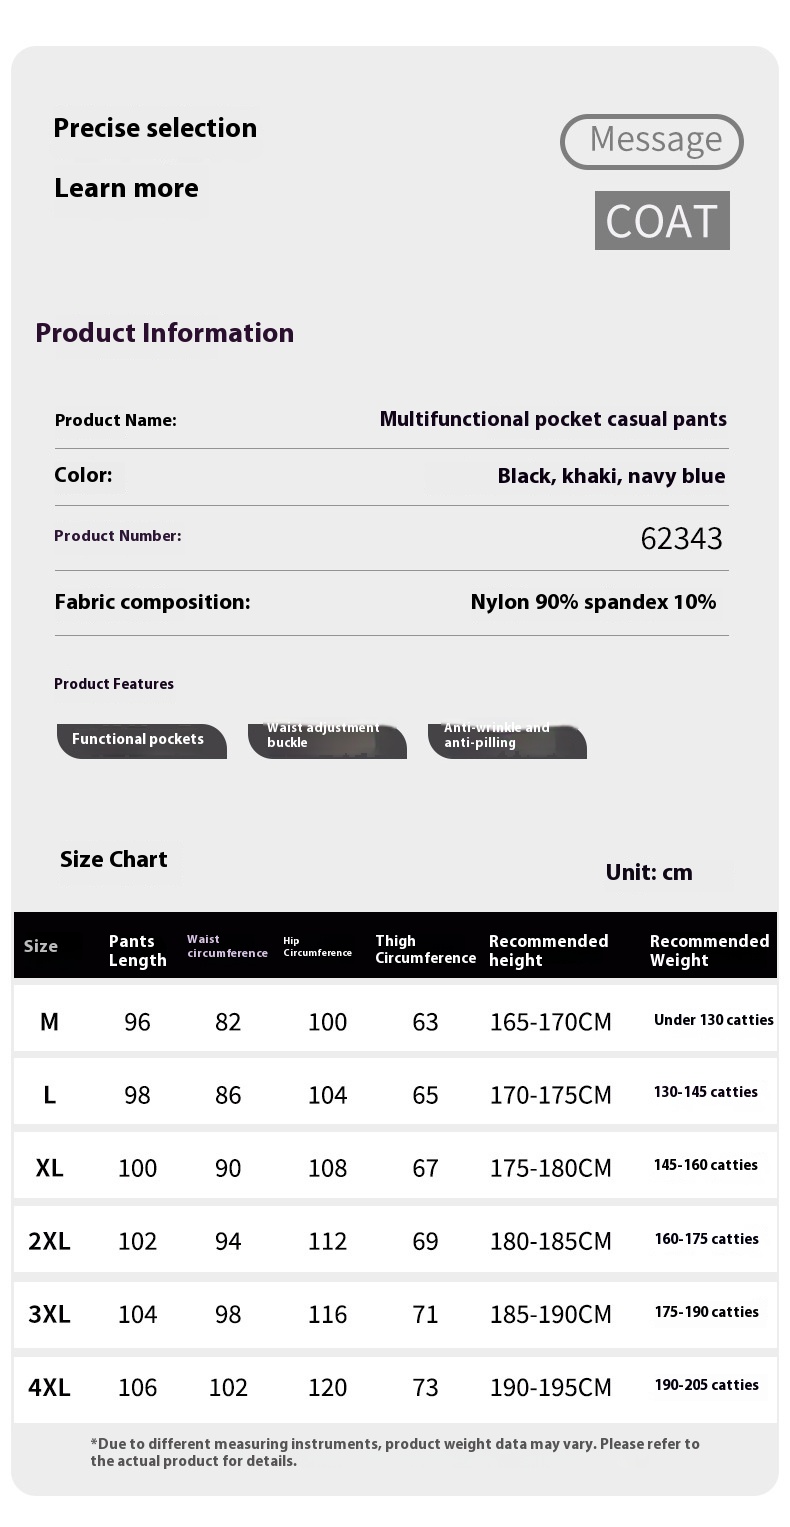Select the XL size row label

point(49,1168)
